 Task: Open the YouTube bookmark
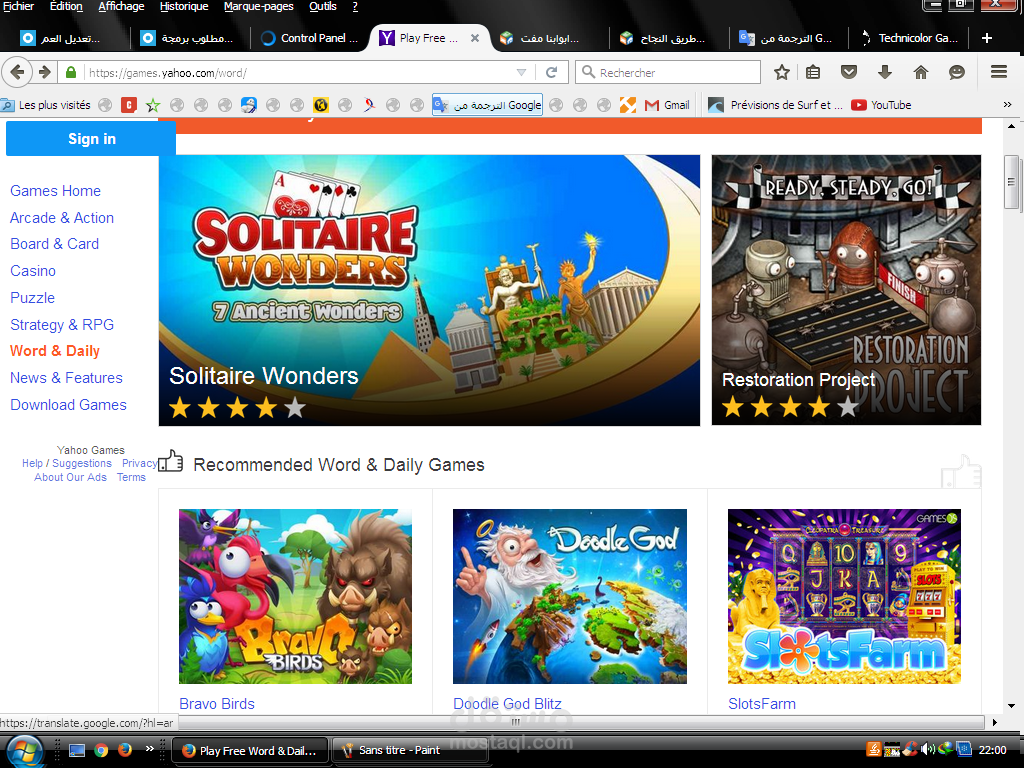click(x=881, y=104)
